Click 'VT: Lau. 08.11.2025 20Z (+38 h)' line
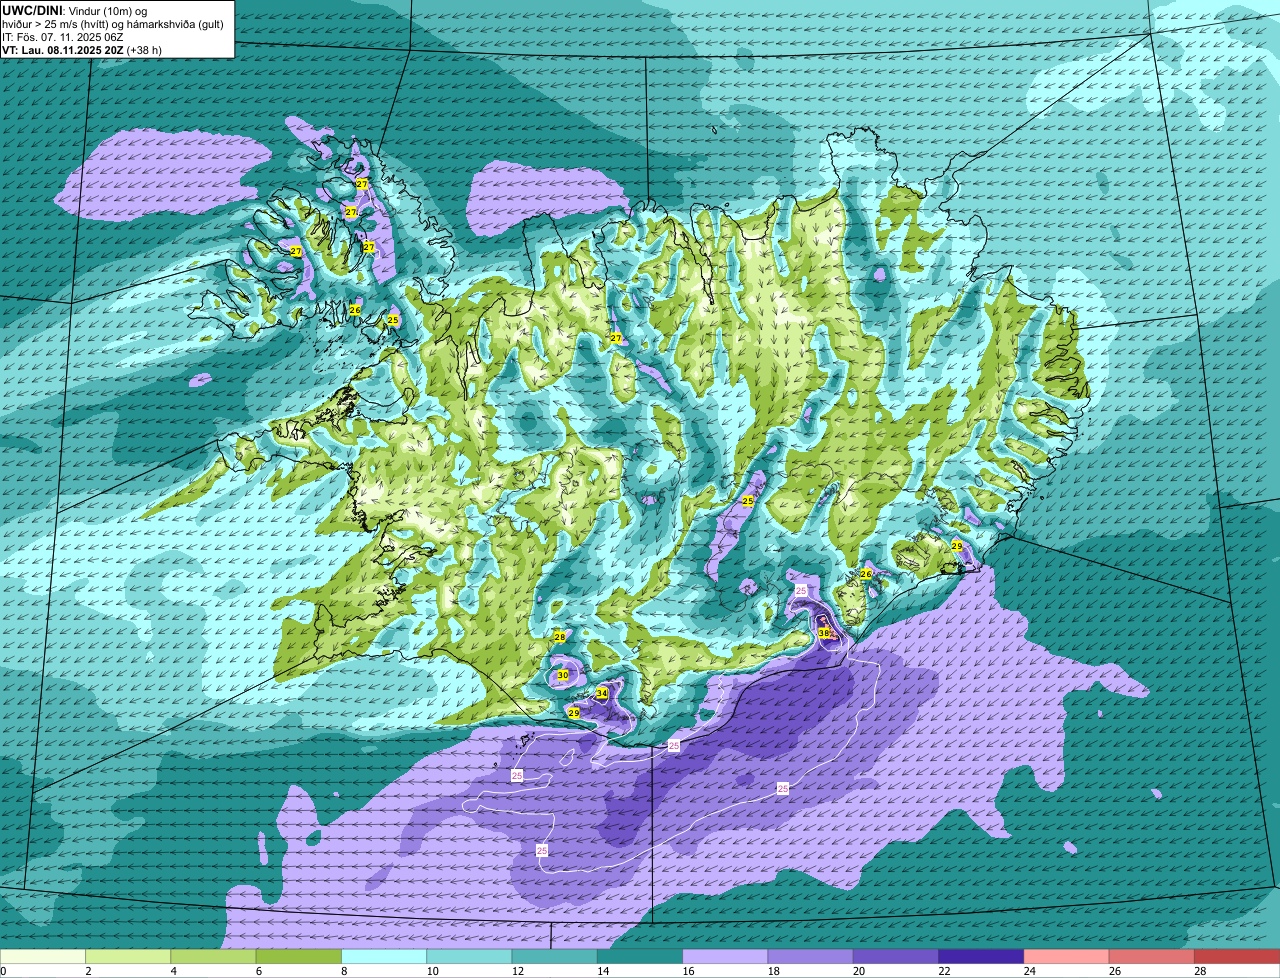The image size is (1280, 978). pos(82,50)
